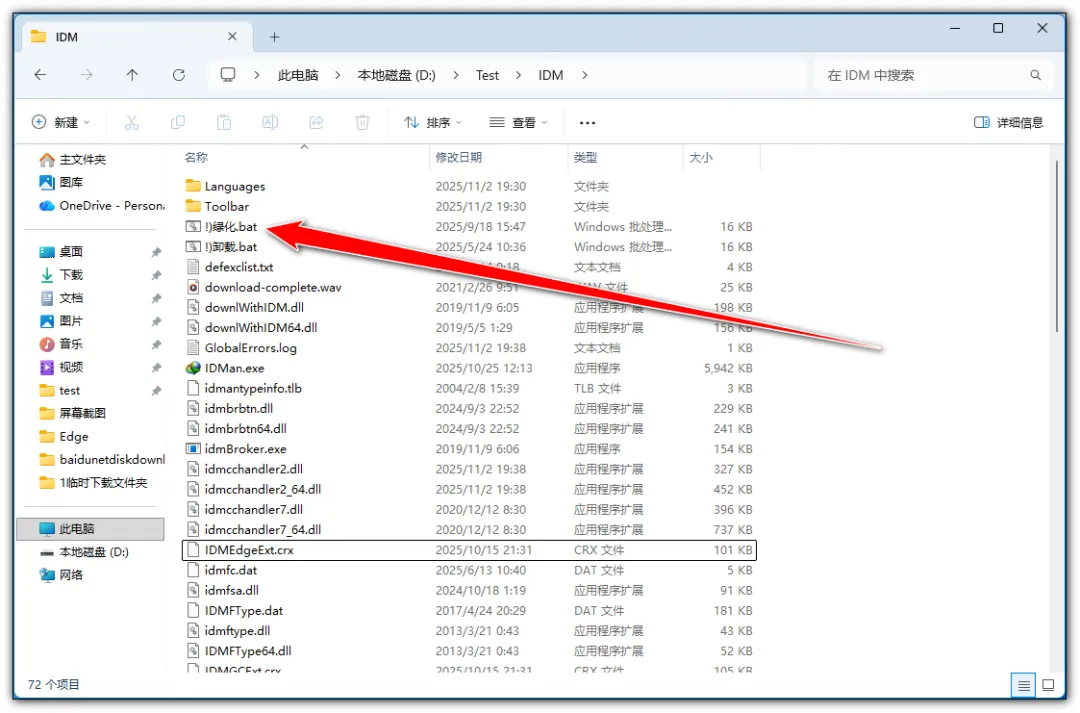Expand chevron after 本地磁盘 (D:) breadcrumb
This screenshot has width=1080, height=713.
pyautogui.click(x=455, y=75)
